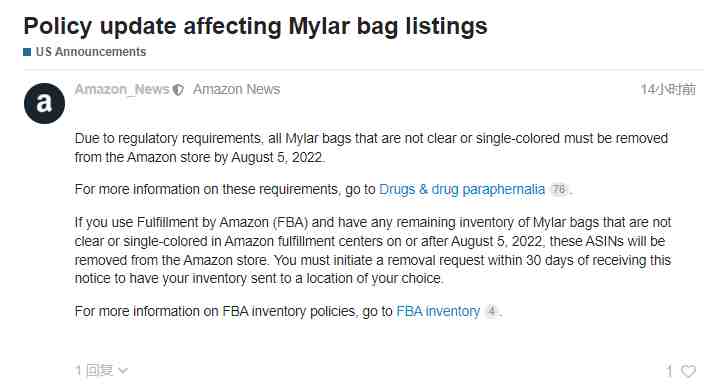Click the like count number 1
Screen dimensions: 726x390
point(669,371)
